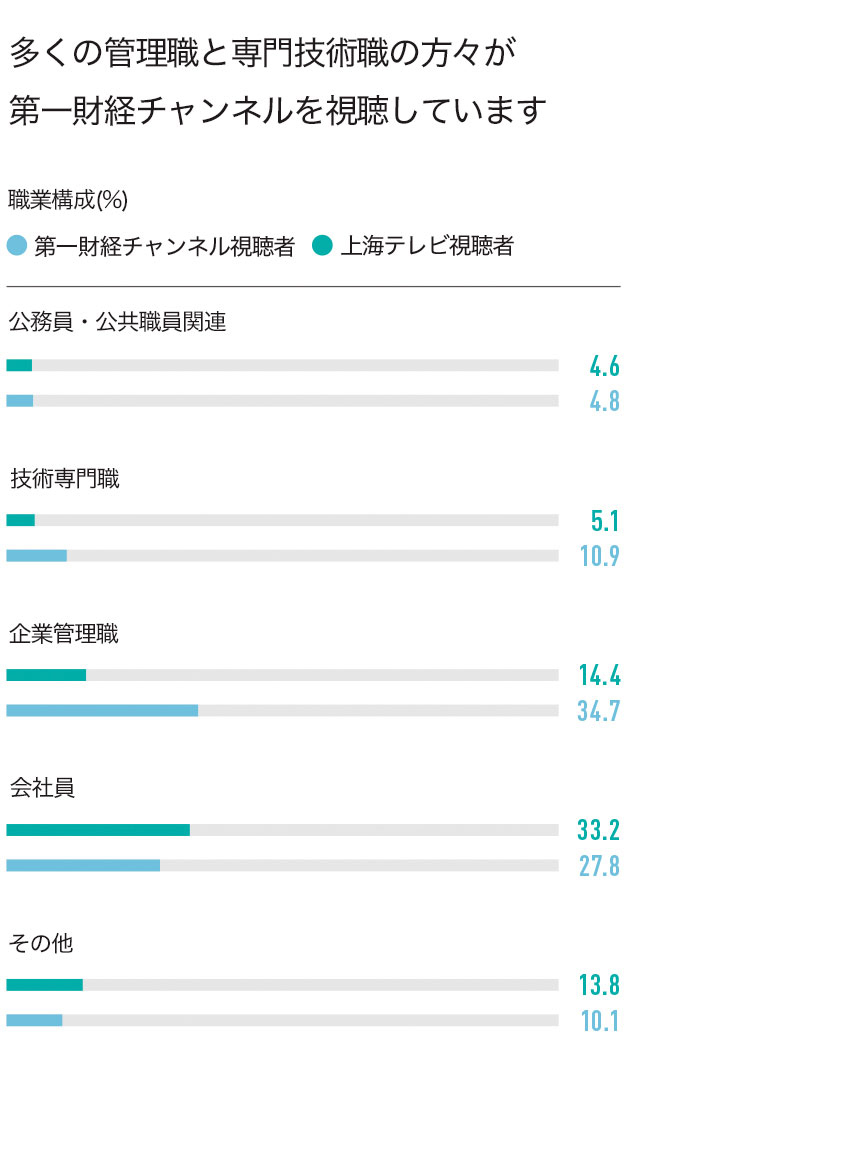Click the 33.2 value label

click(x=598, y=830)
